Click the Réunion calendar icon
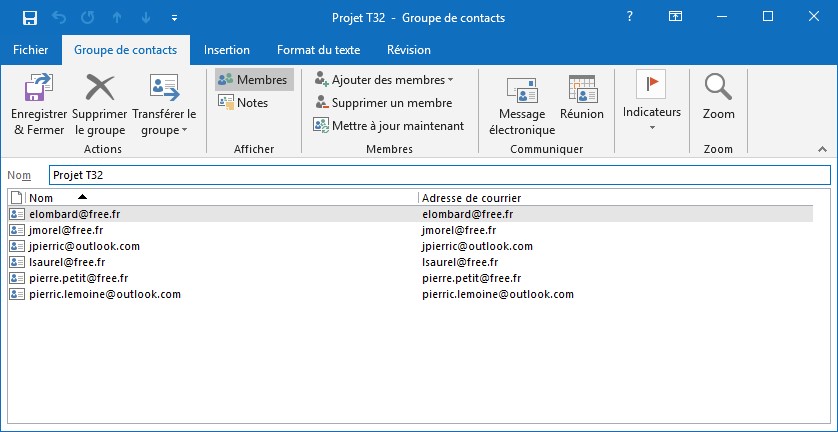The height and width of the screenshot is (432, 838). pos(581,90)
